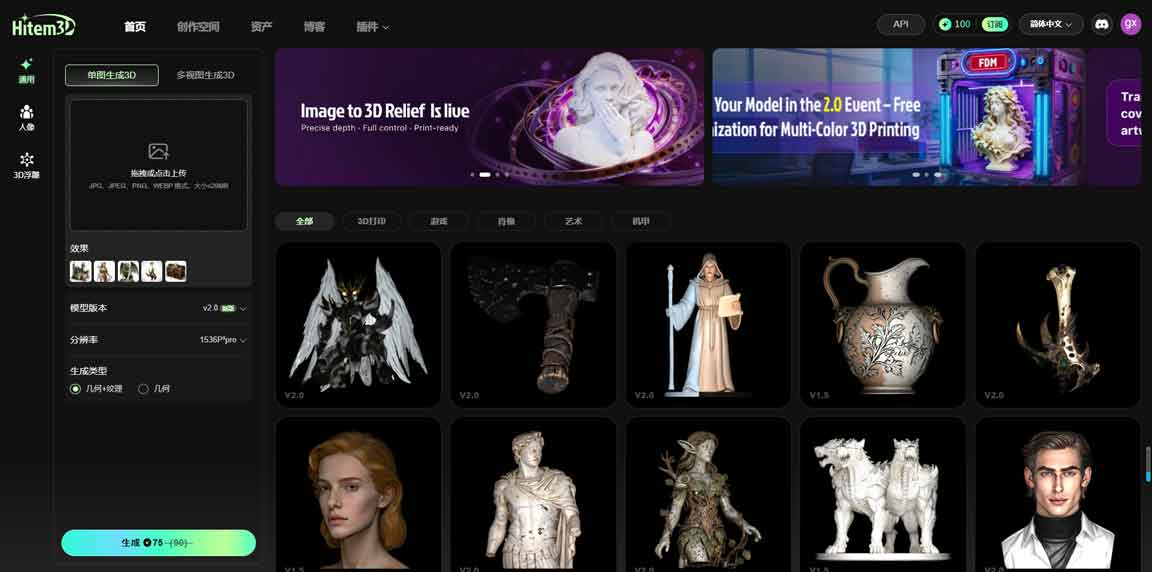Image resolution: width=1152 pixels, height=572 pixels.
Task: Open the purple user avatar menu
Action: 1130,24
